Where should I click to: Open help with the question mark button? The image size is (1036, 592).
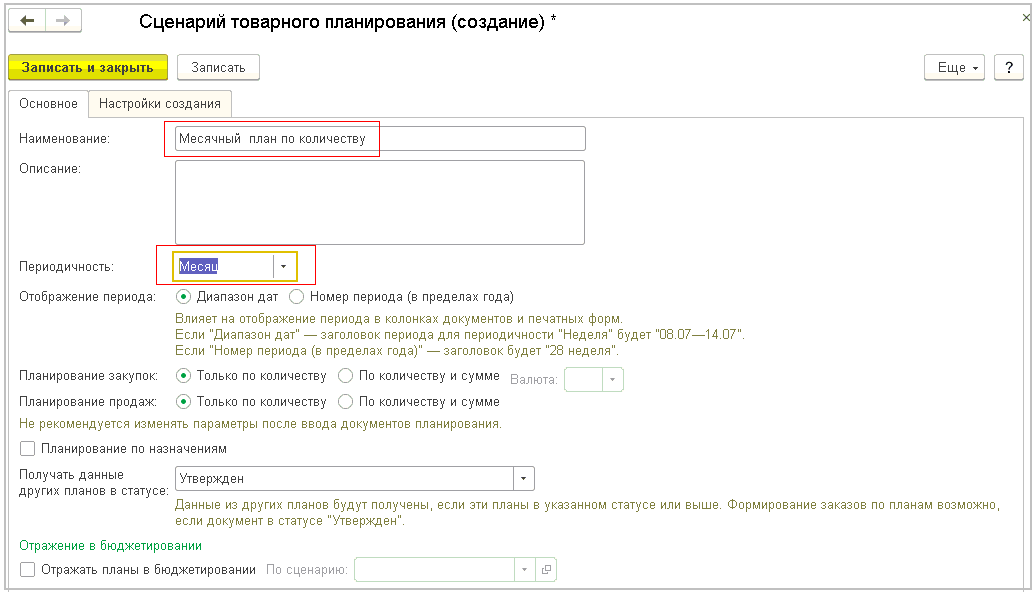[x=1008, y=67]
